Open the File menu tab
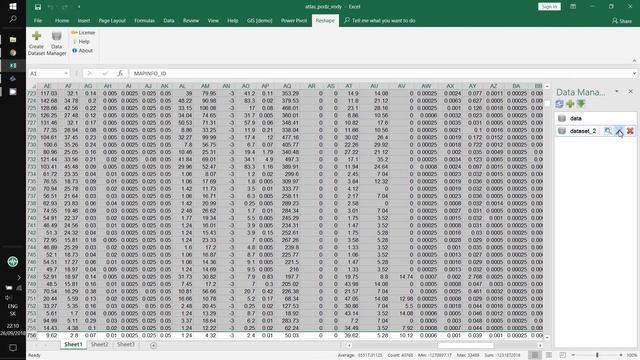The image size is (640, 360). click(38, 20)
